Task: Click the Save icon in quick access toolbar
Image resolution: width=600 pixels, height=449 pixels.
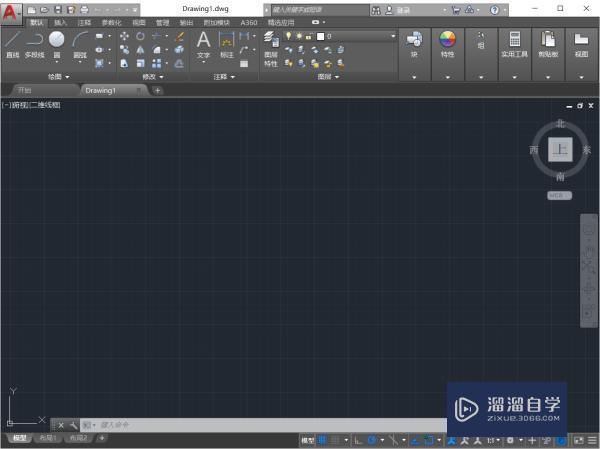Action: point(58,10)
